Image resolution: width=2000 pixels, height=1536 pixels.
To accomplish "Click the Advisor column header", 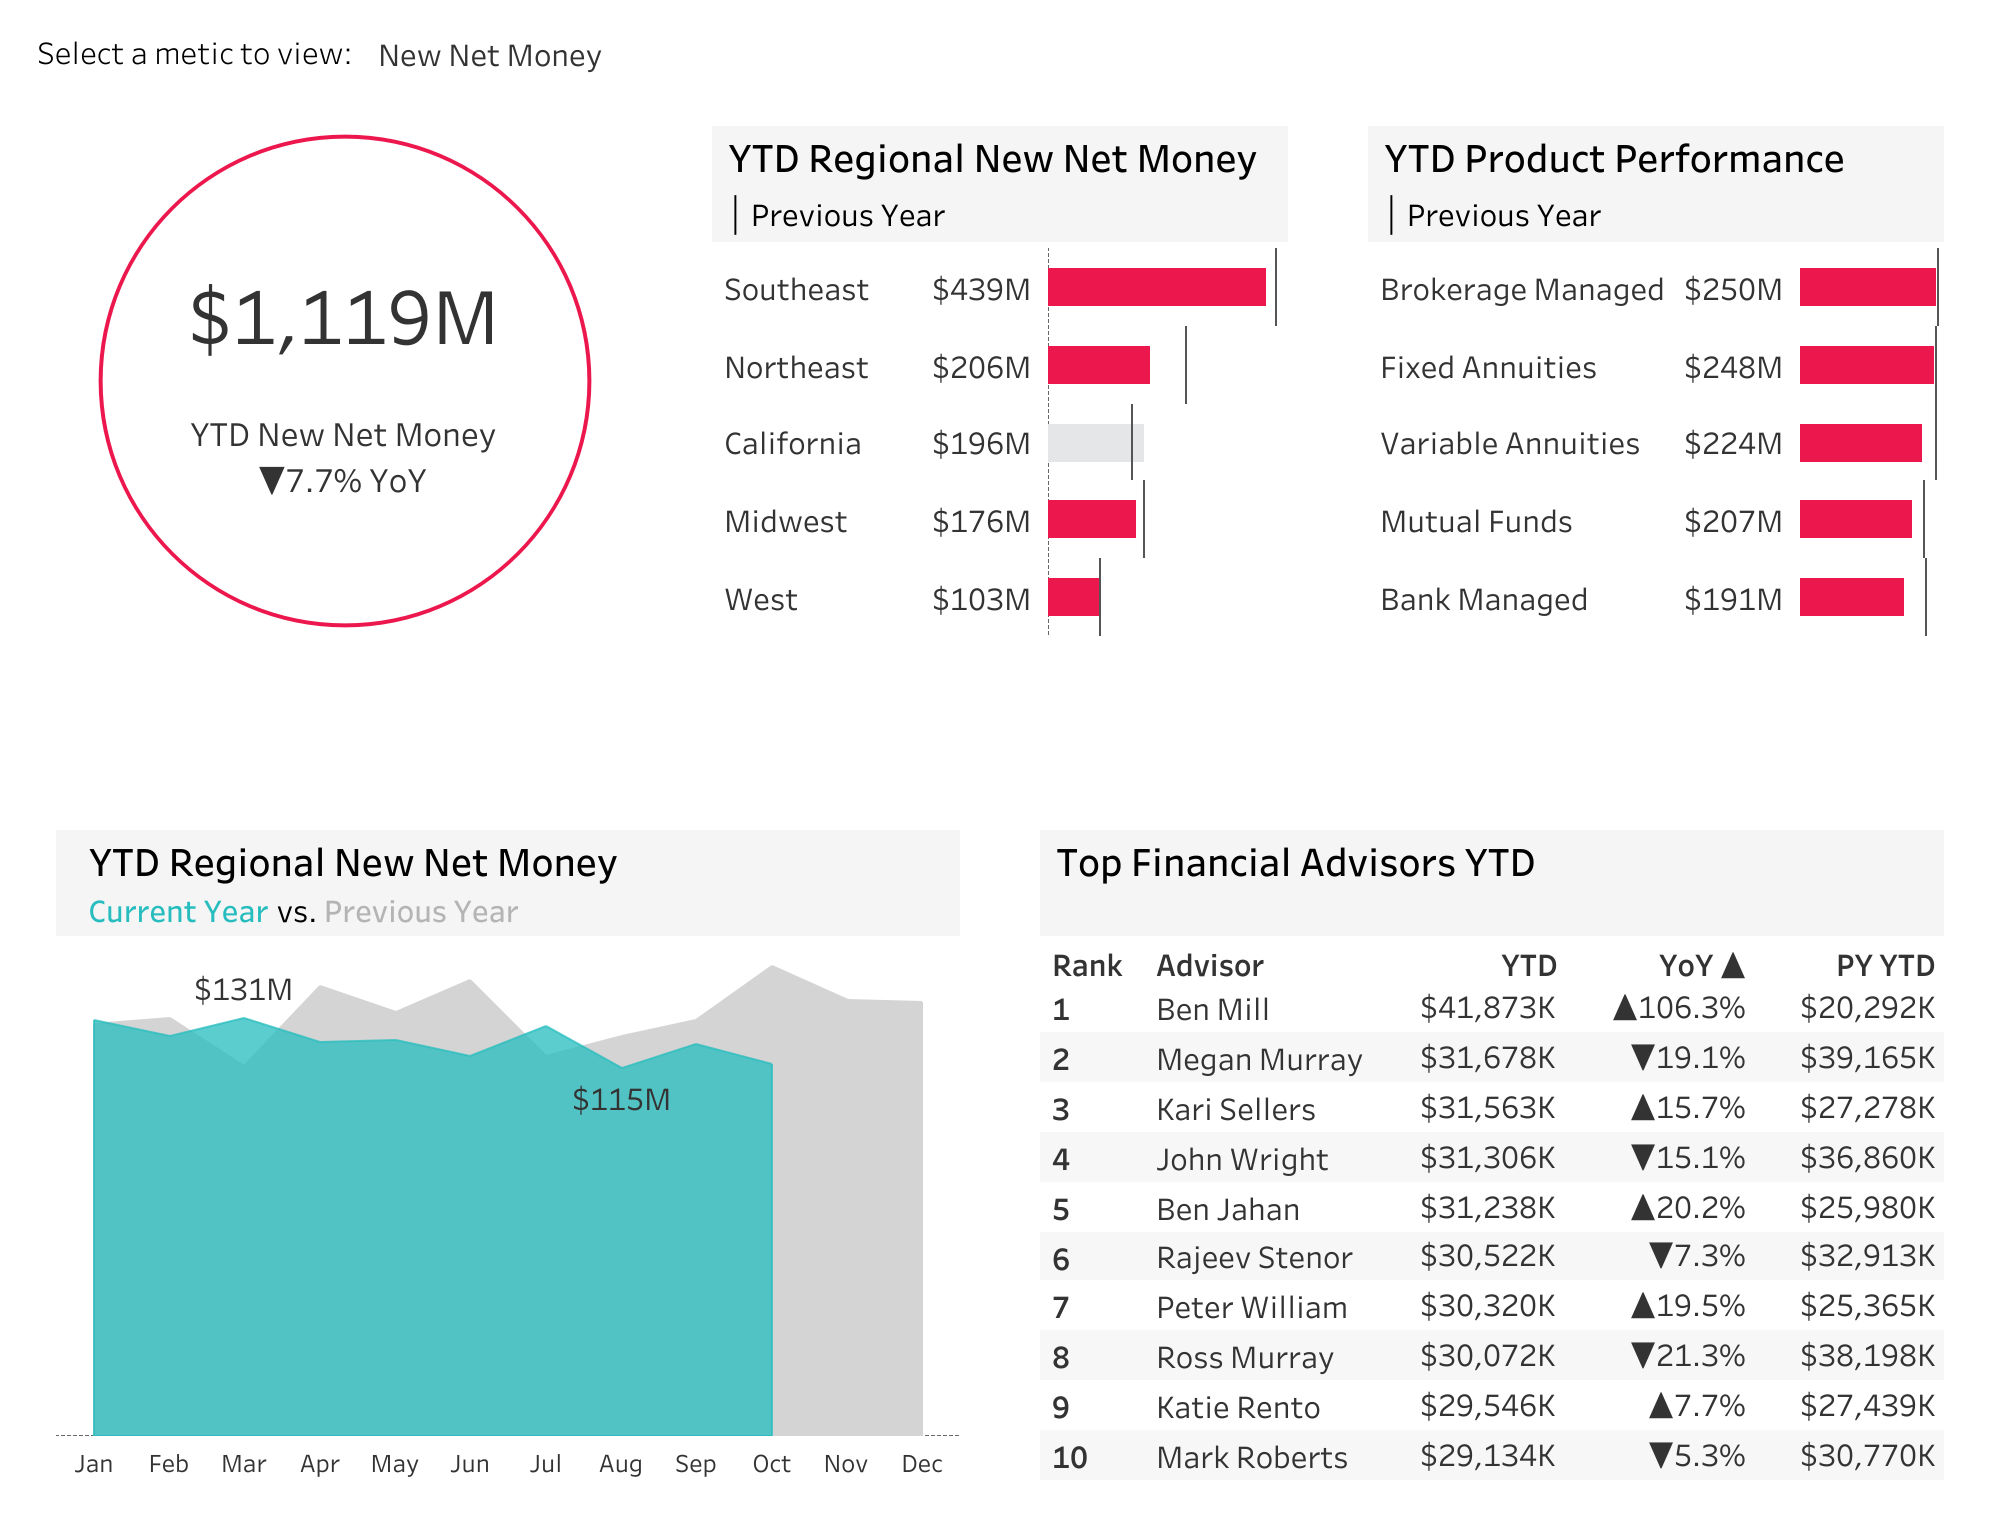I will coord(1210,966).
